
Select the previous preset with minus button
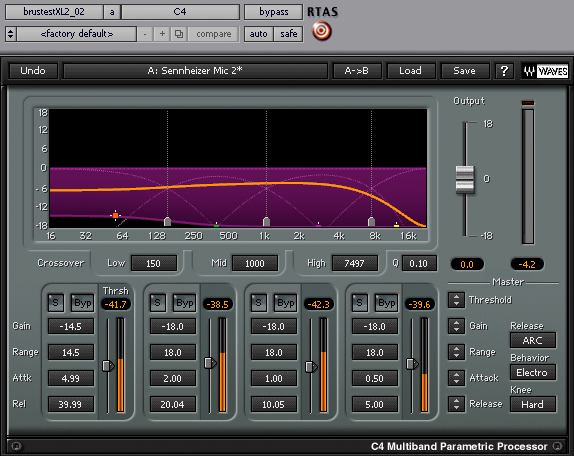click(x=145, y=34)
